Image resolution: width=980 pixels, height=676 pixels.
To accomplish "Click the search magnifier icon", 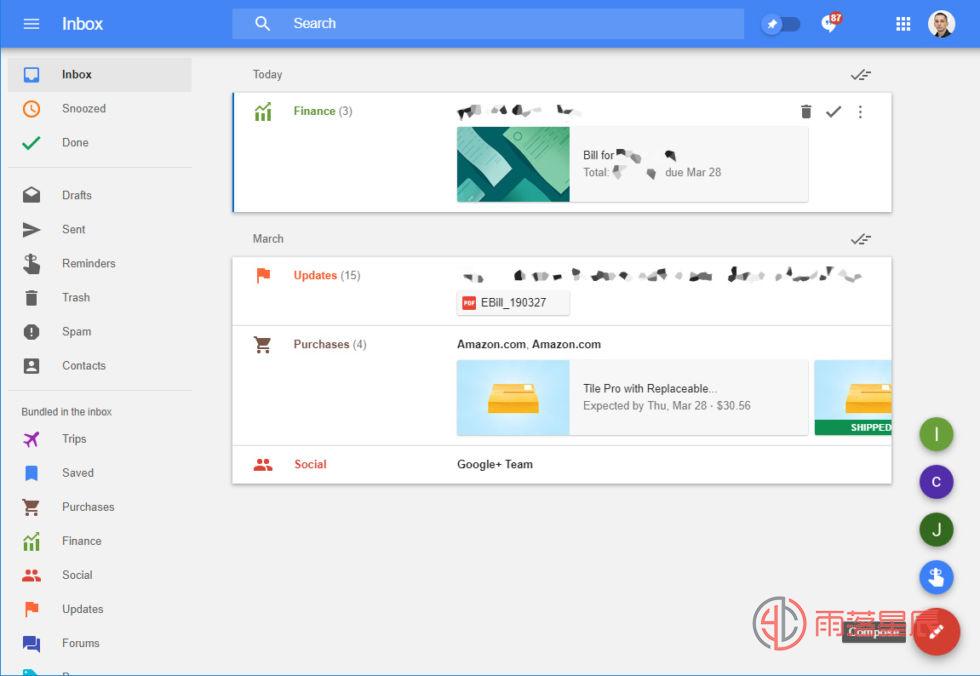I will [x=262, y=24].
